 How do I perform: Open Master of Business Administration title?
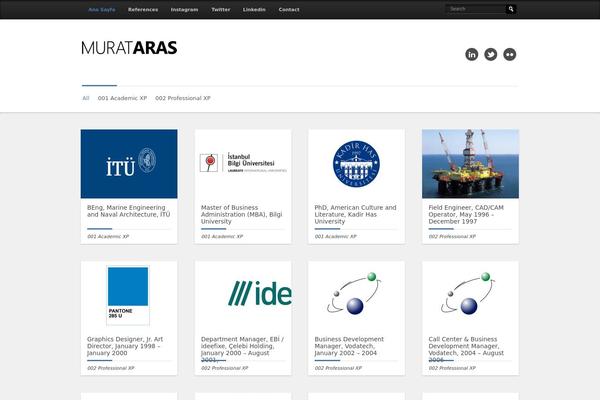[241, 214]
